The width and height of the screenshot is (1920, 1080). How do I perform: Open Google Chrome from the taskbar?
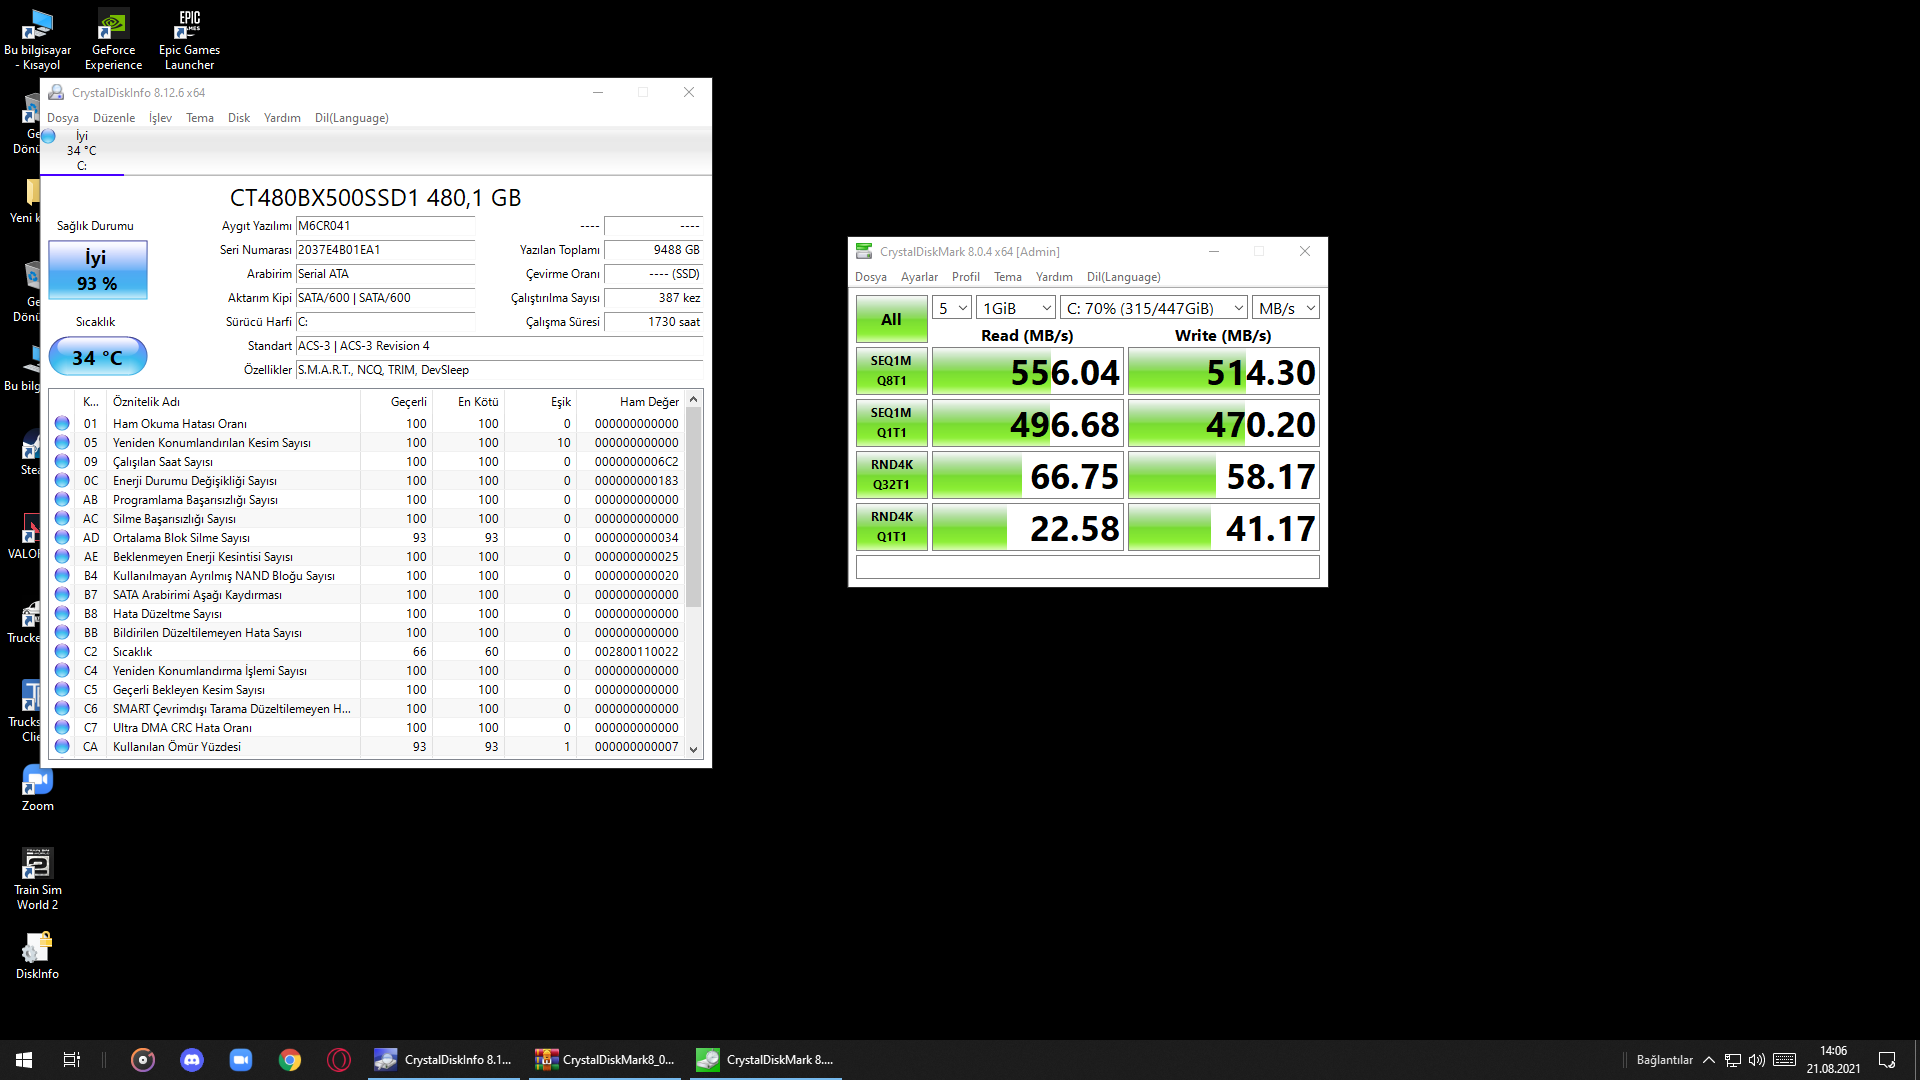[290, 1060]
